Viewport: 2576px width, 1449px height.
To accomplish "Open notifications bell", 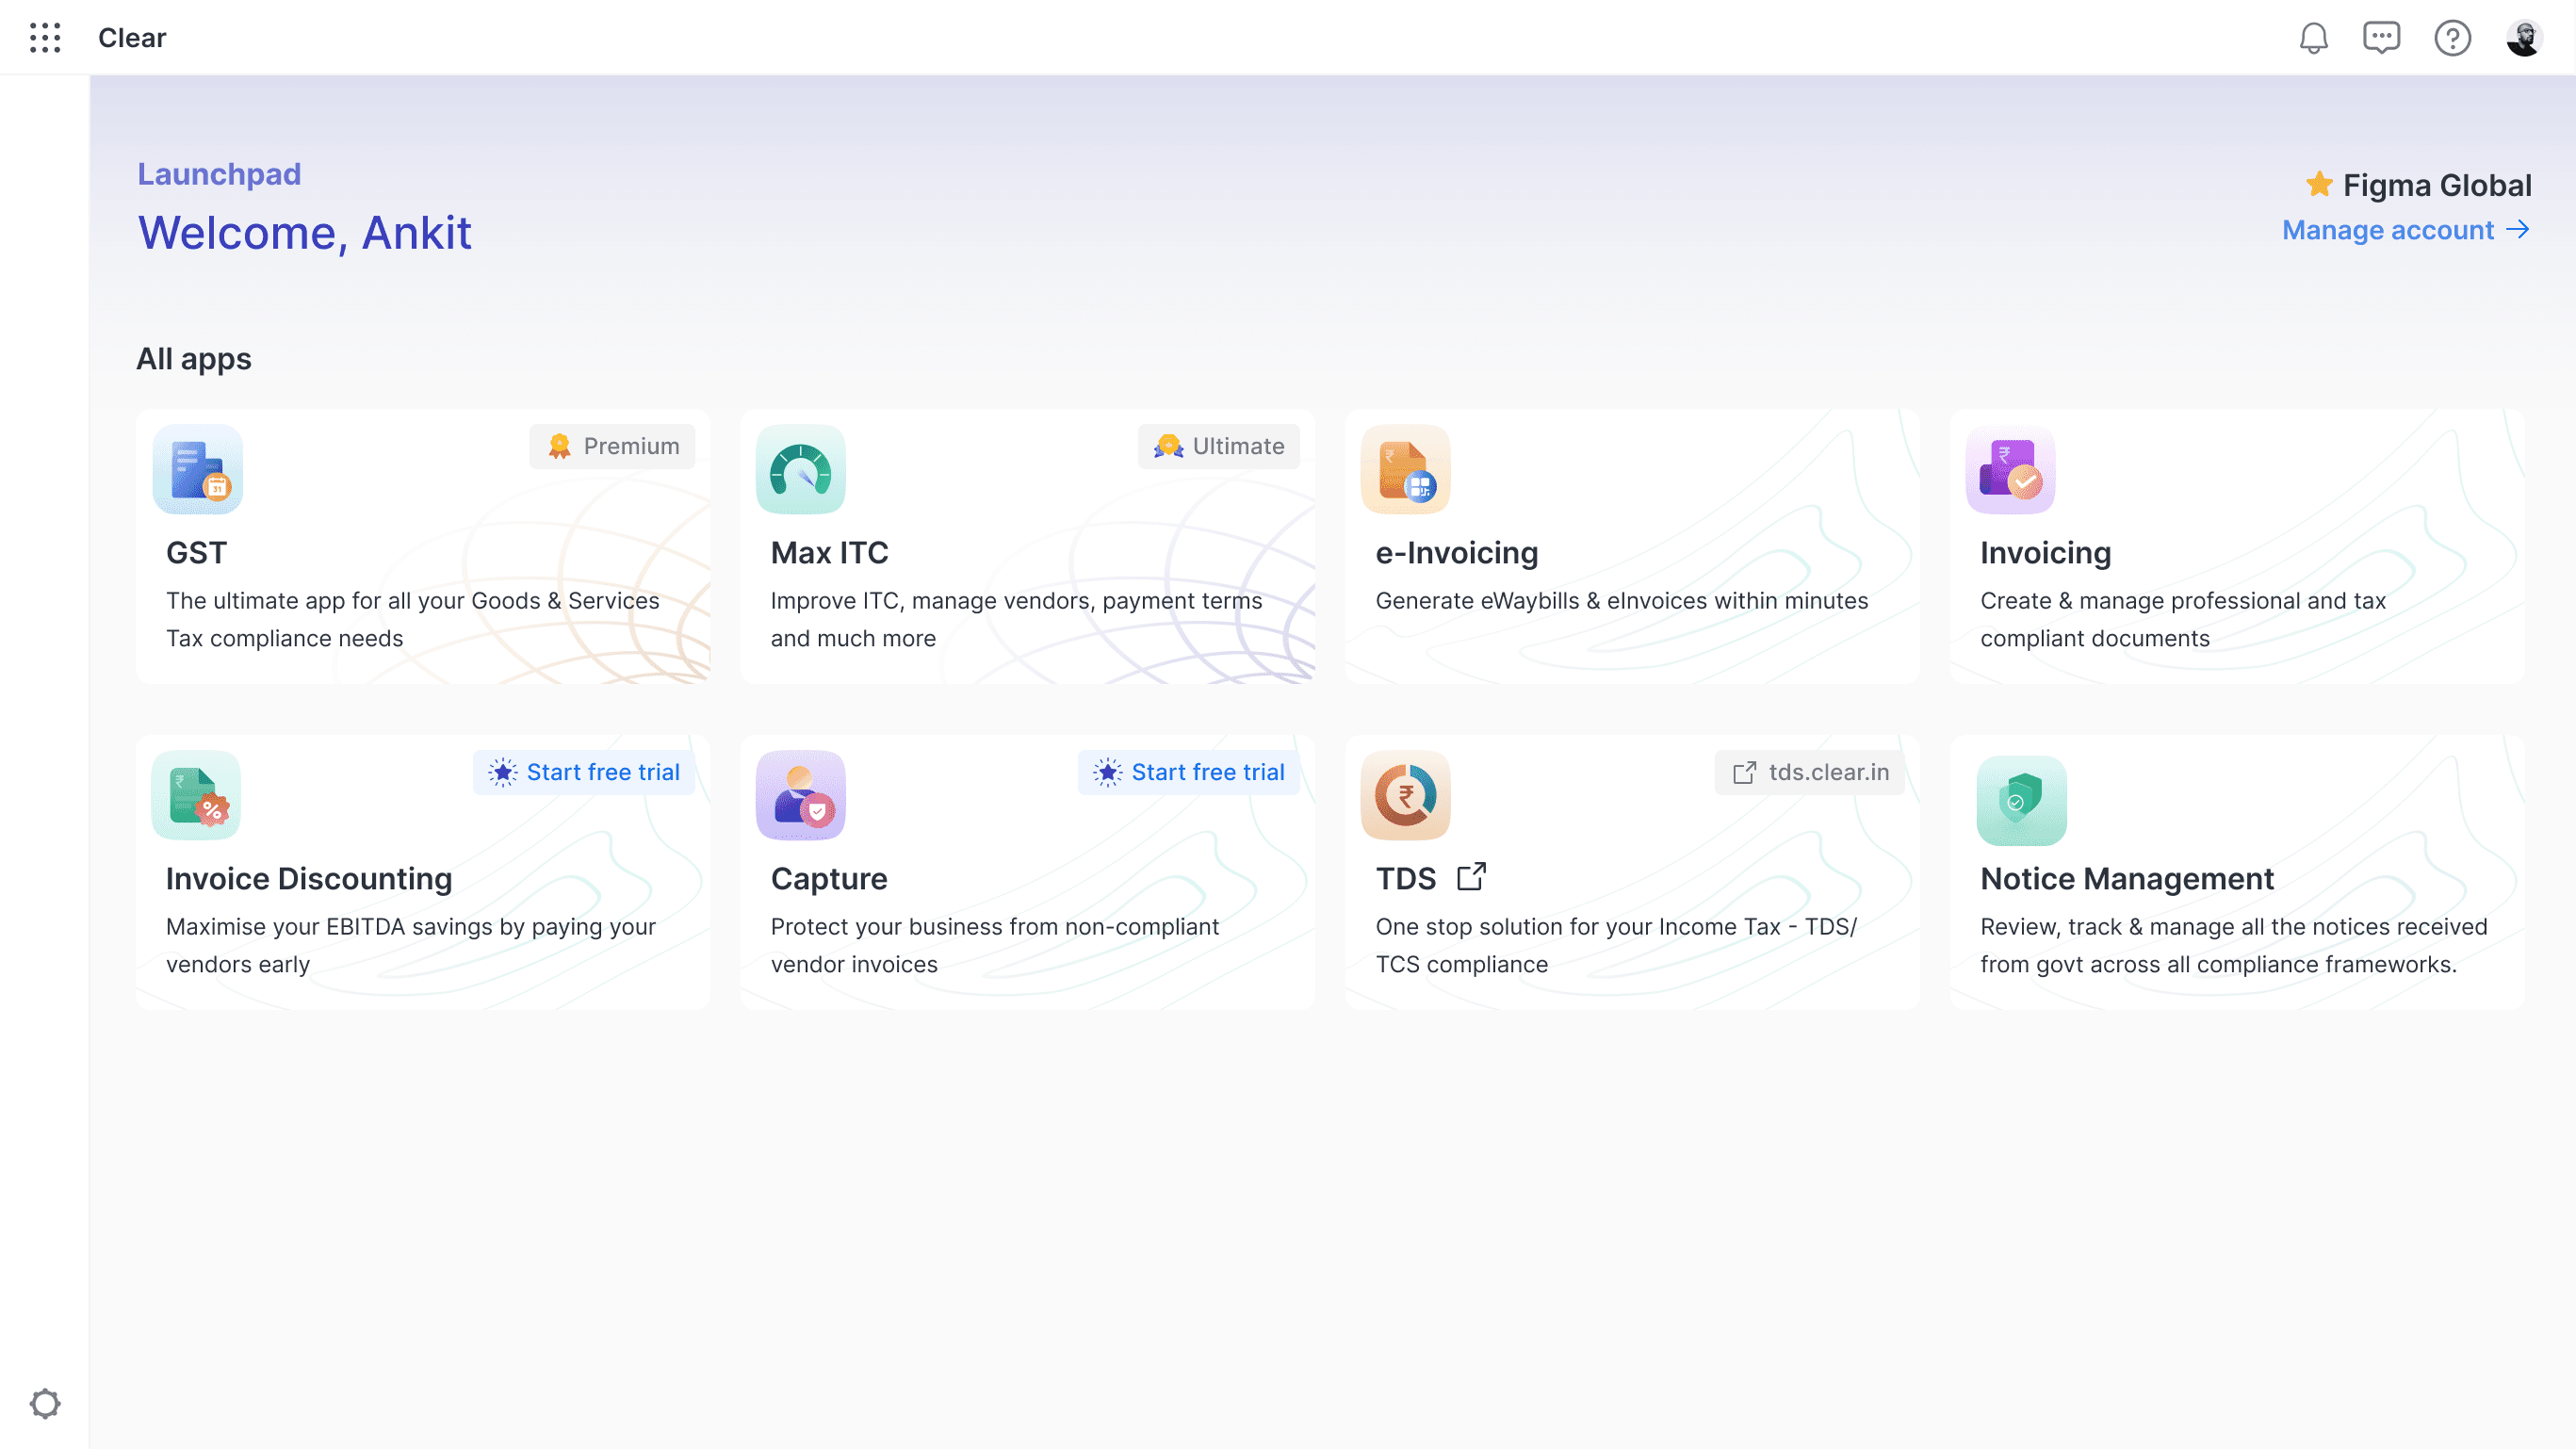I will pos(2313,38).
